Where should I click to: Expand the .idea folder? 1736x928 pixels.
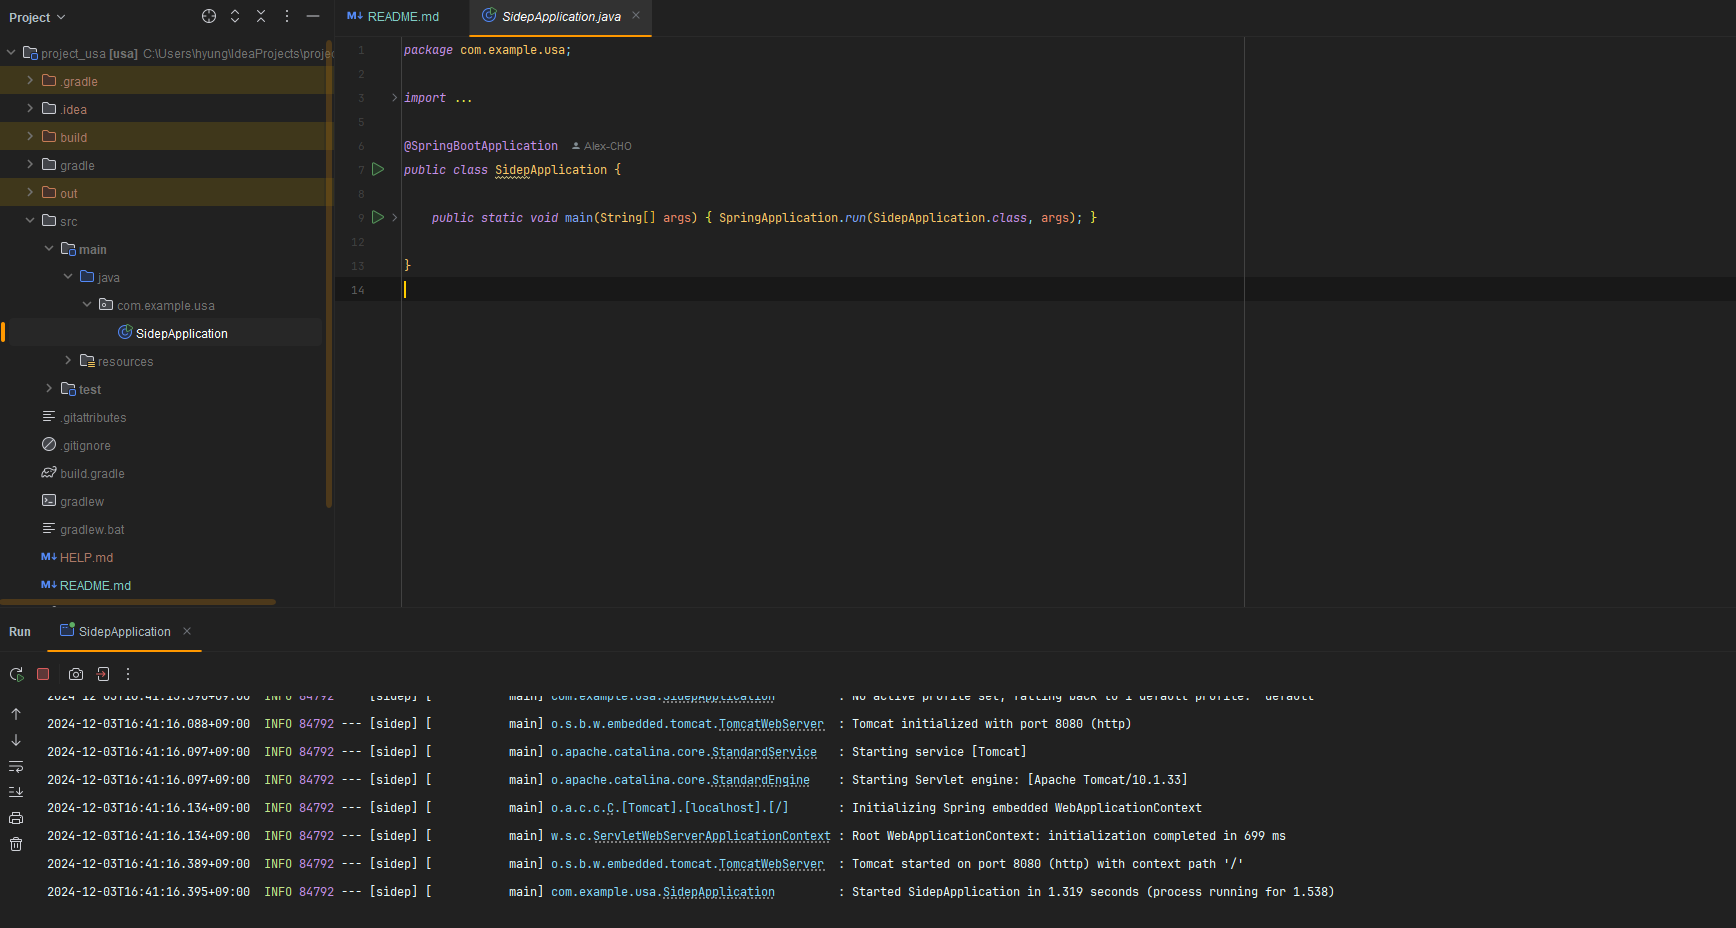coord(30,109)
